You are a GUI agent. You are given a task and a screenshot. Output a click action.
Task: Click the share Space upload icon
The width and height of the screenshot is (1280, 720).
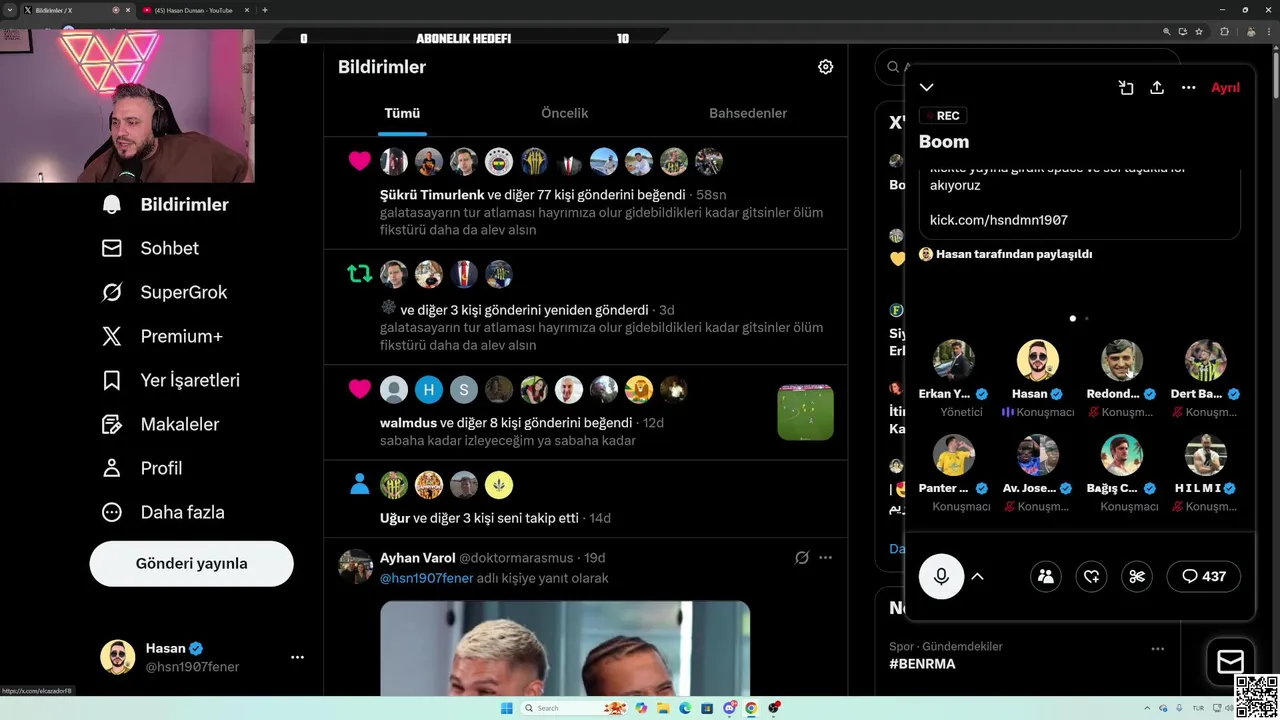tap(1157, 87)
